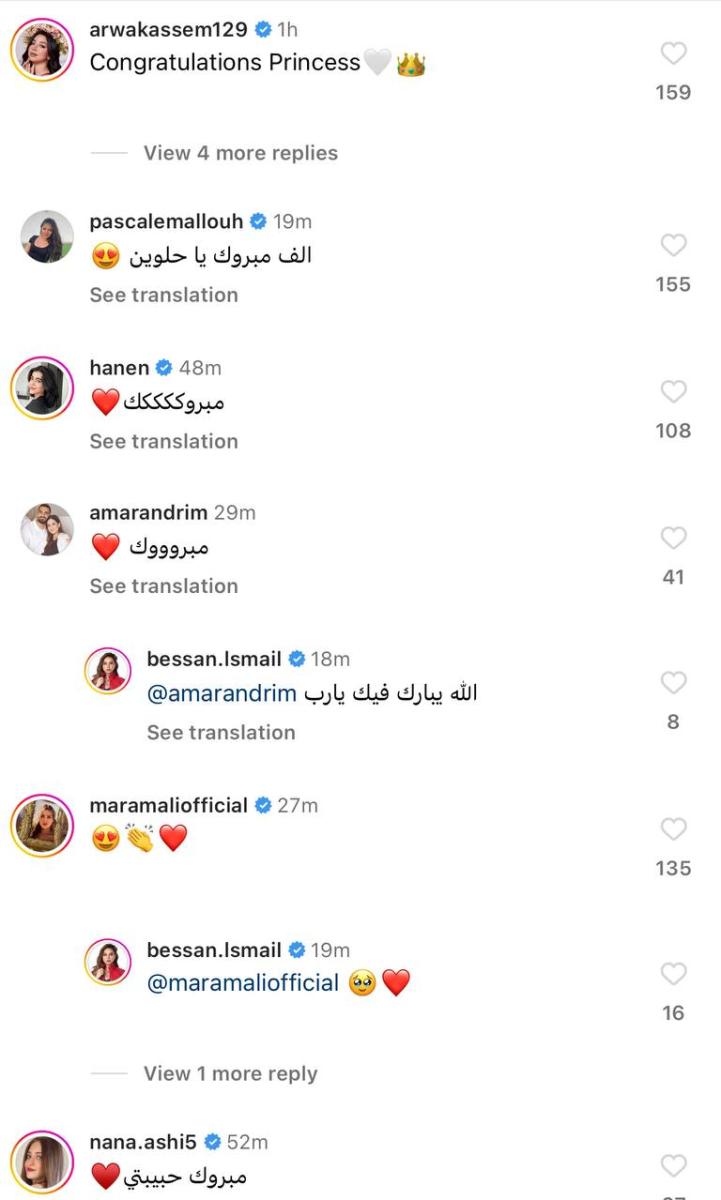Open hanen username profile
Viewport: 721px width, 1200px height.
tap(119, 368)
